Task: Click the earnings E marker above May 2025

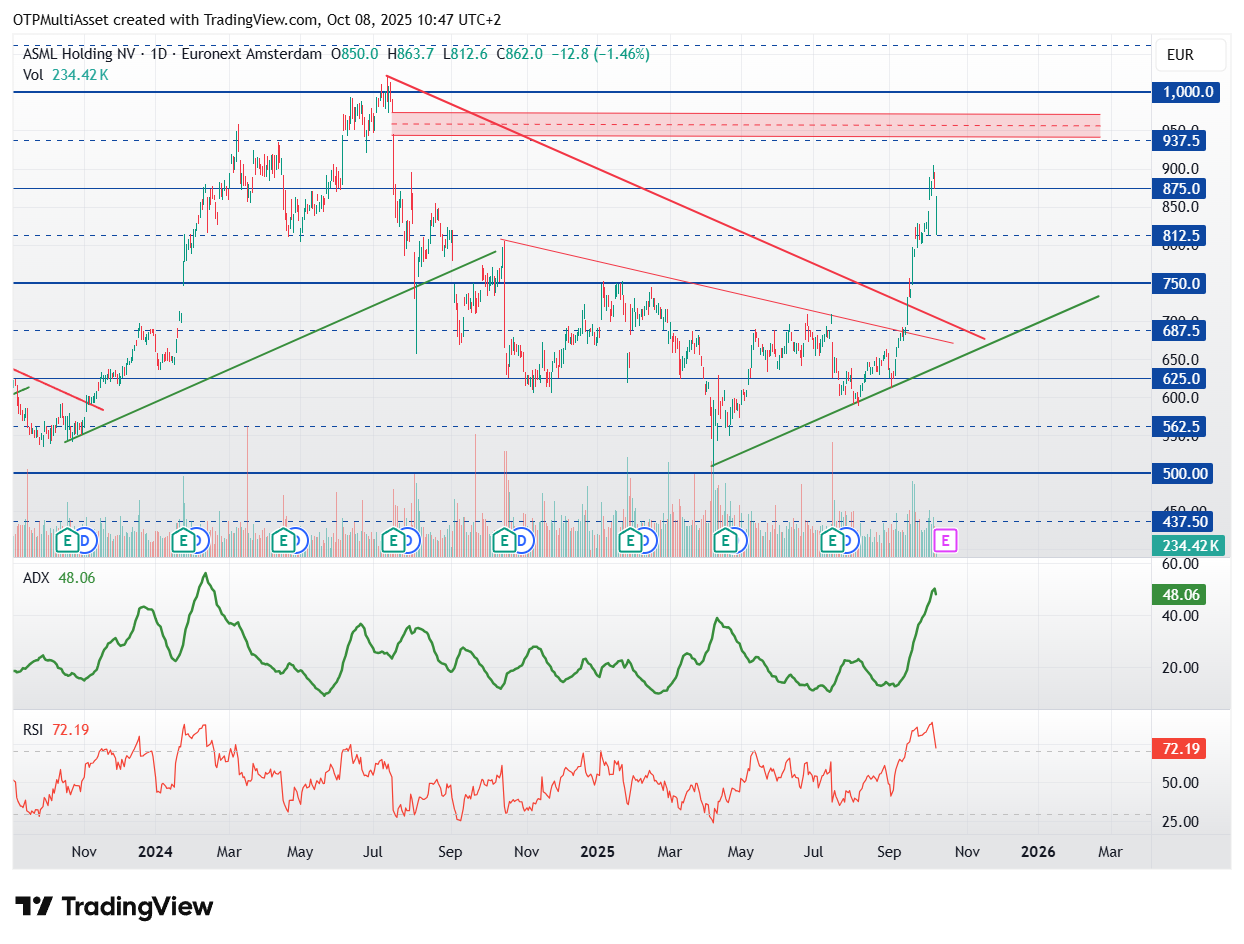Action: pos(725,541)
